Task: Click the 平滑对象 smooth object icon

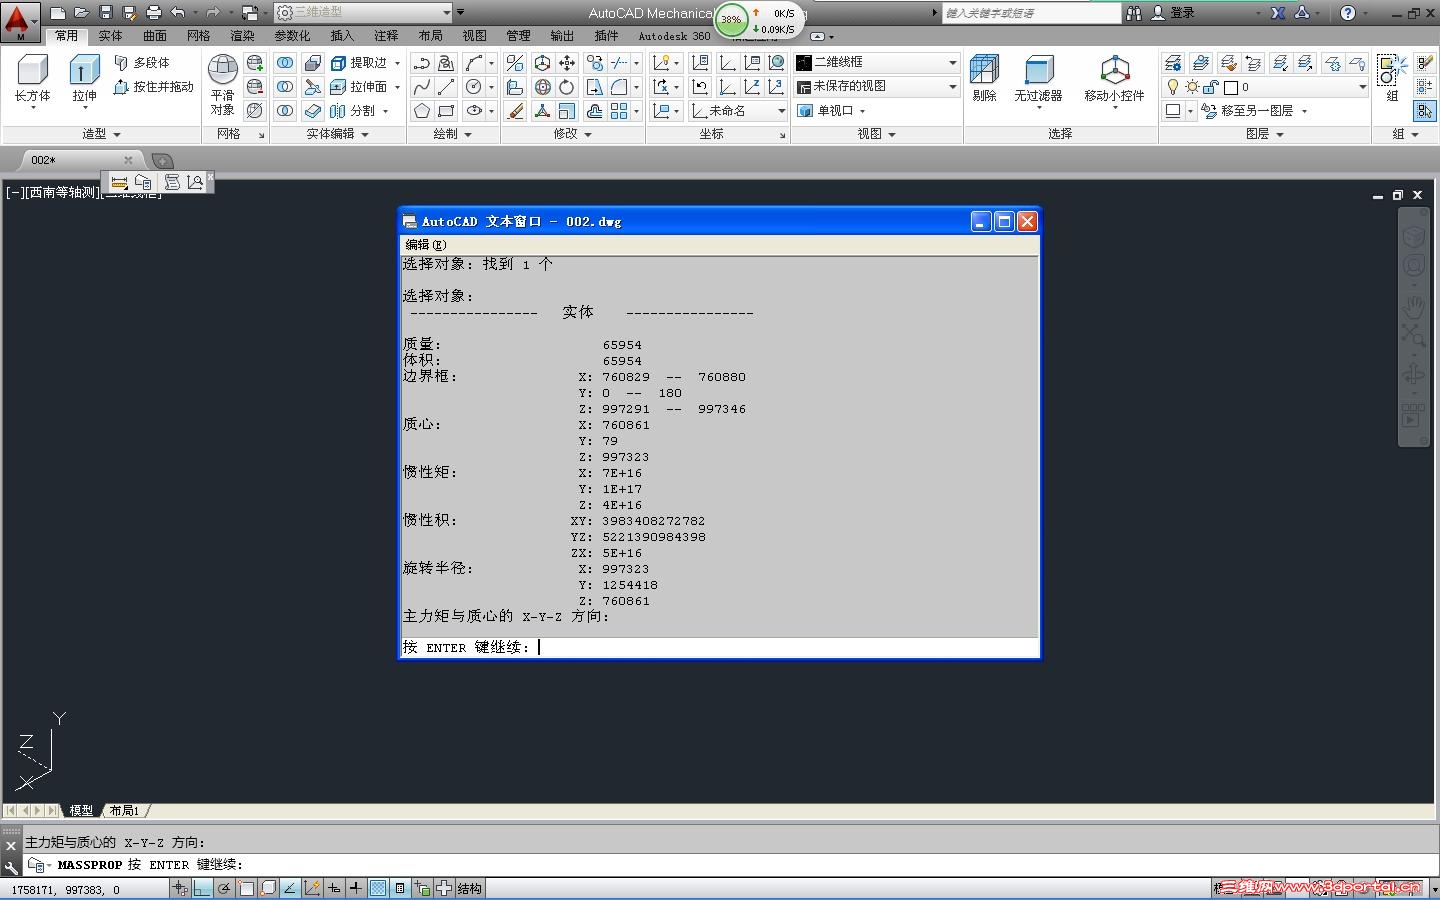Action: pyautogui.click(x=222, y=84)
